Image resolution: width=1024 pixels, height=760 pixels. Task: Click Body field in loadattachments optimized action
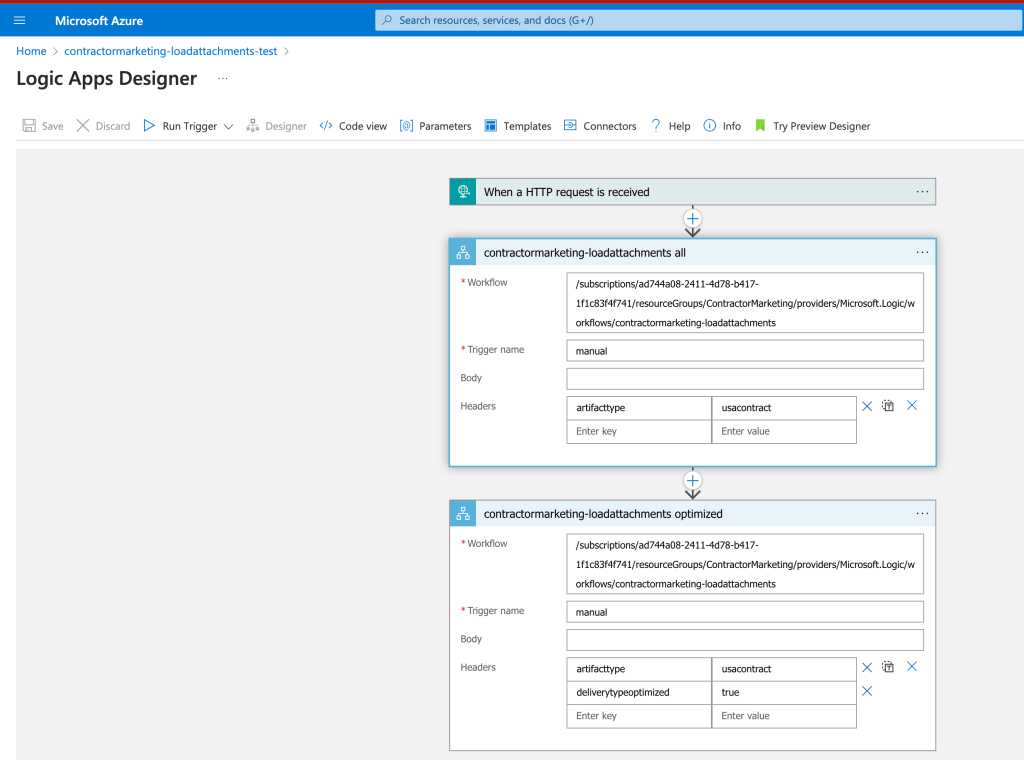[x=745, y=640]
